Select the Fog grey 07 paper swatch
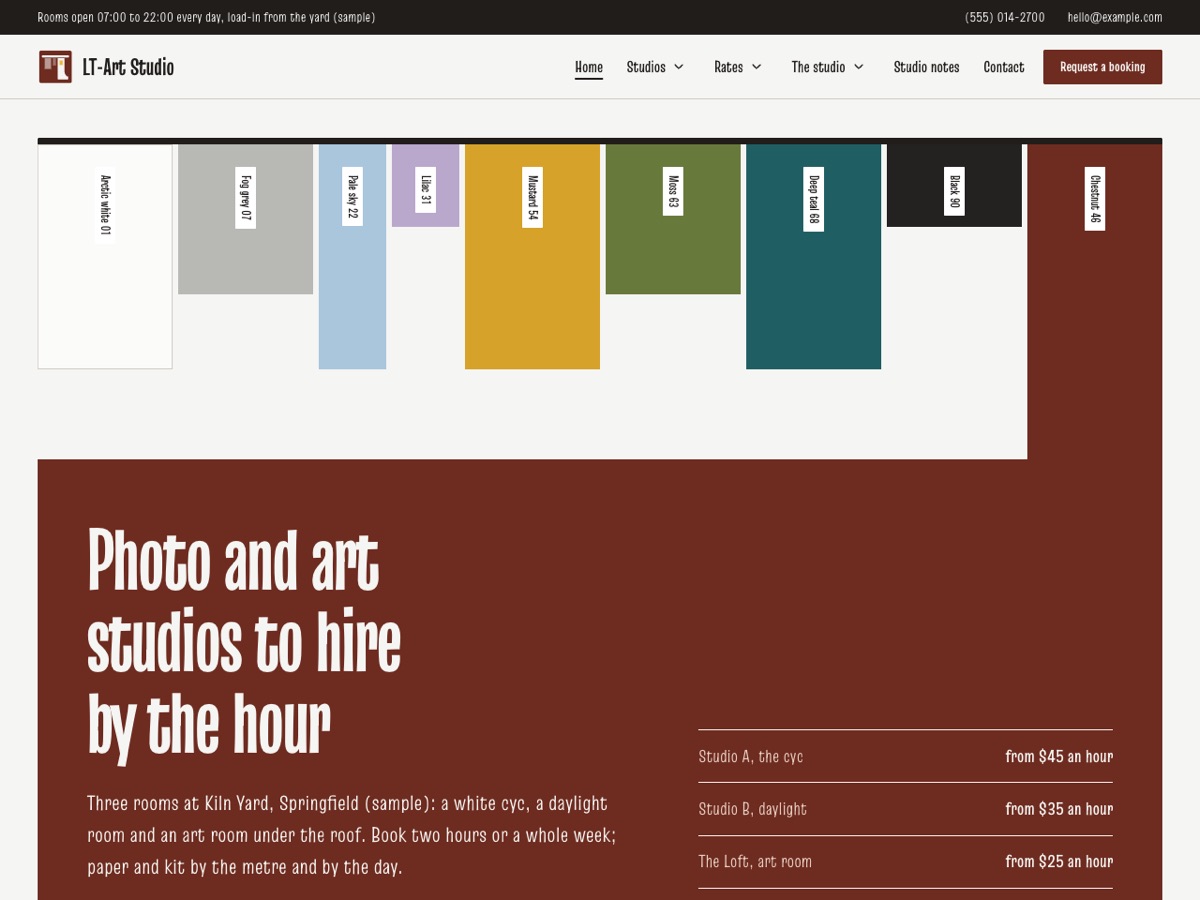This screenshot has height=900, width=1200. click(x=245, y=219)
